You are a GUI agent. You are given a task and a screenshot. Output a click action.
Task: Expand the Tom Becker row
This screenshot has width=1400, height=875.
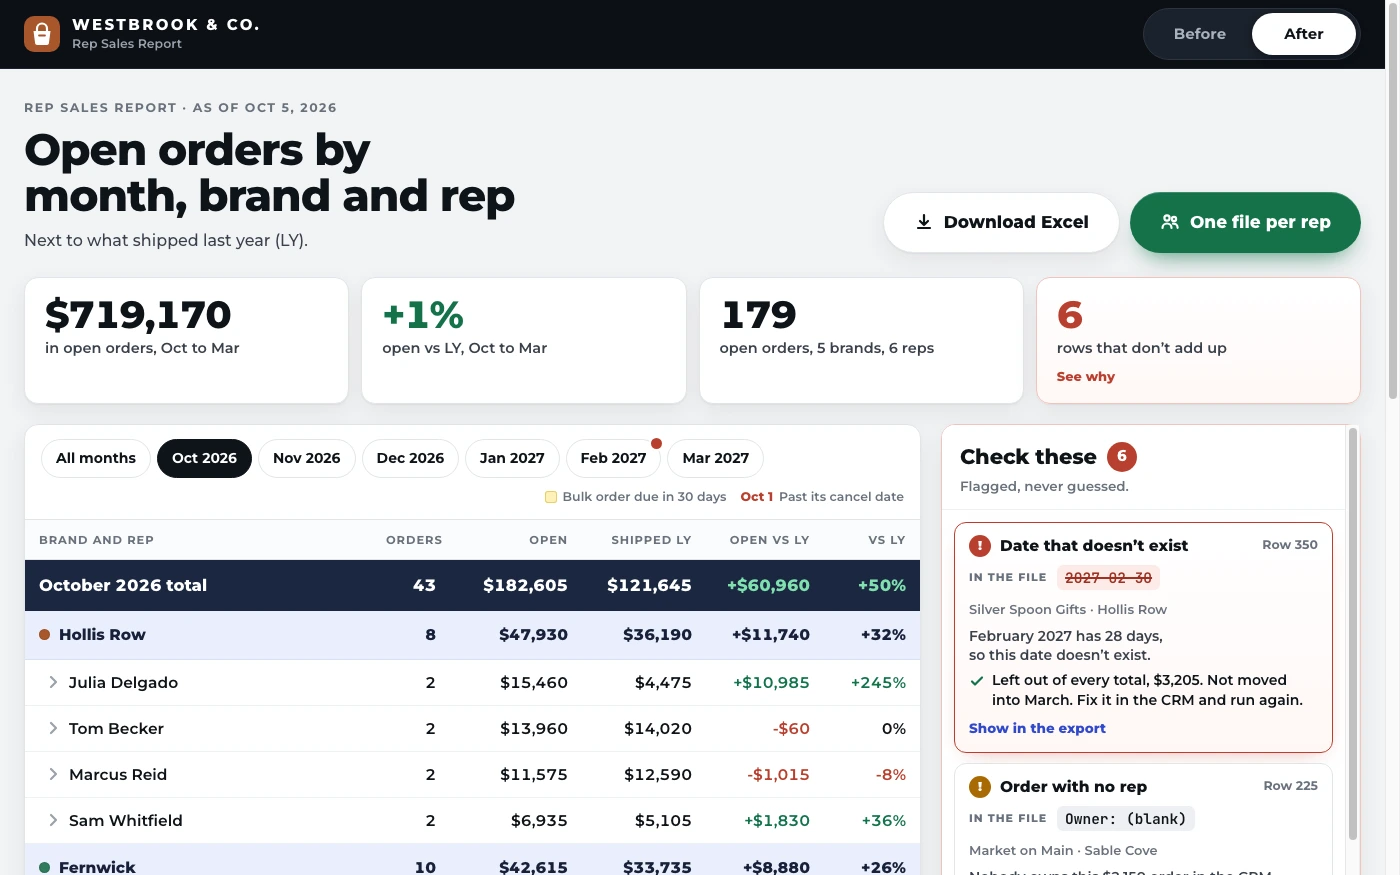[x=53, y=729]
